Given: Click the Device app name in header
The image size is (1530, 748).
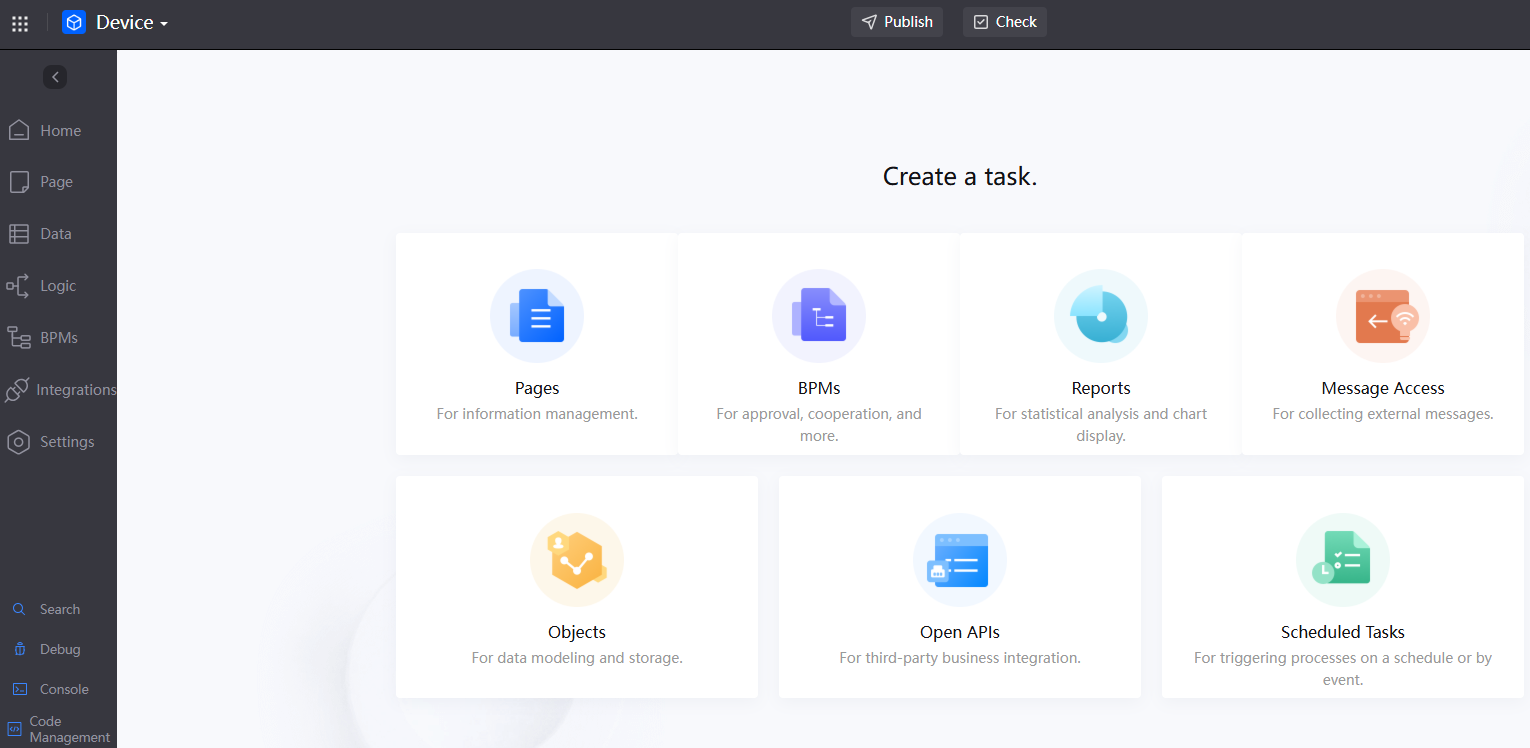Looking at the screenshot, I should tap(125, 22).
